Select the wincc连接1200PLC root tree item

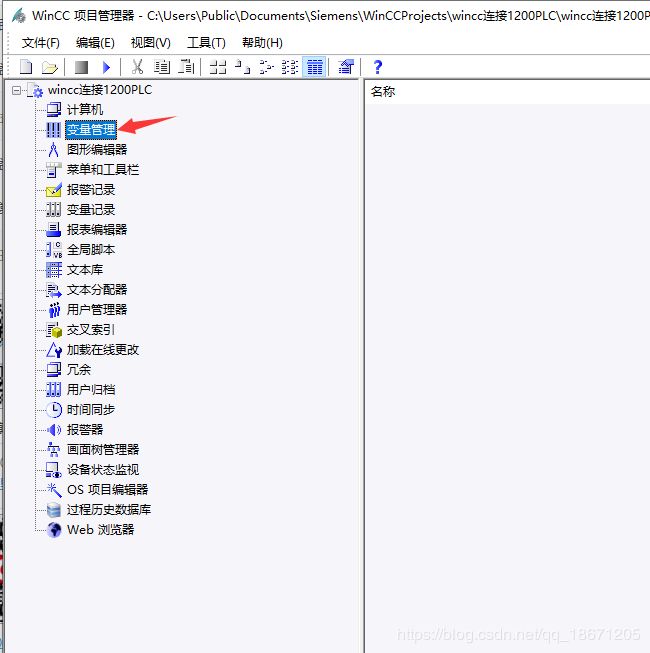pyautogui.click(x=100, y=90)
